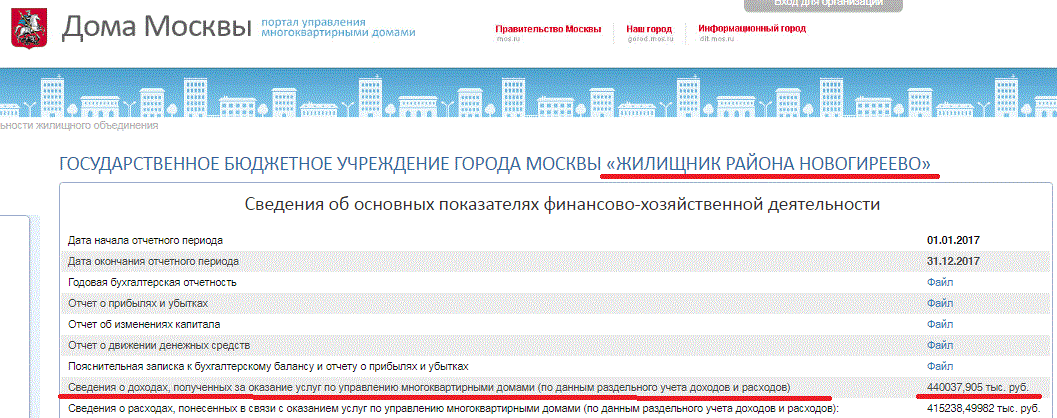Image resolution: width=1057 pixels, height=418 pixels.
Task: Open the Годовая бухгалтерская отчетность file link
Action: point(940,282)
